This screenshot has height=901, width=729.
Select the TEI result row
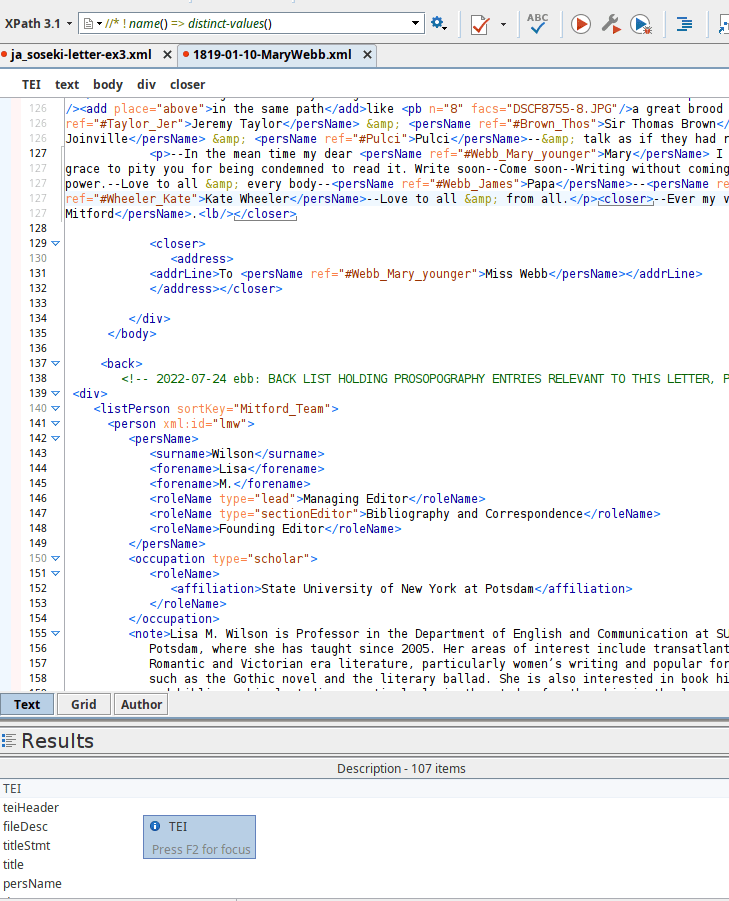point(364,789)
